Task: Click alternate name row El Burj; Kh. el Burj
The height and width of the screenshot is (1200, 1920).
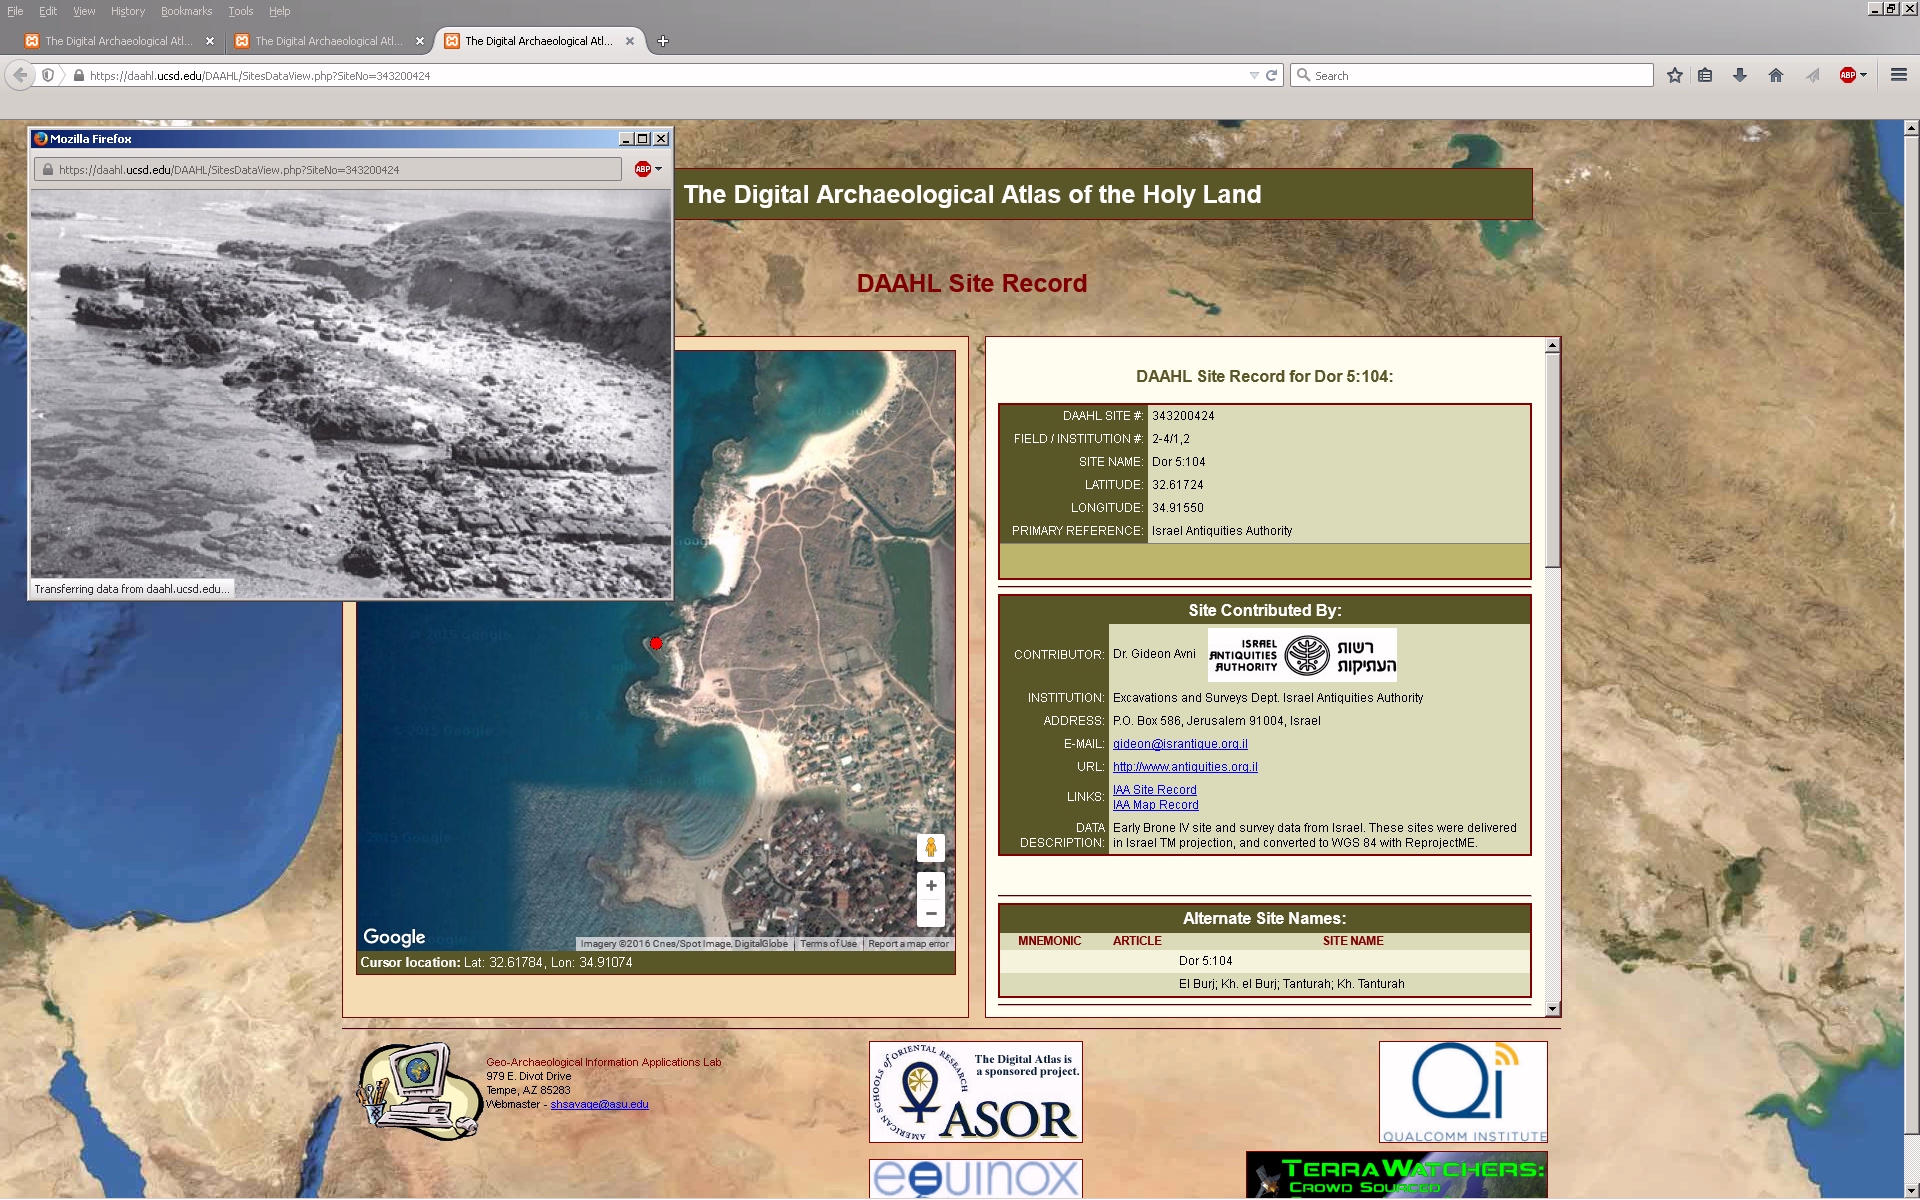Action: click(1264, 984)
